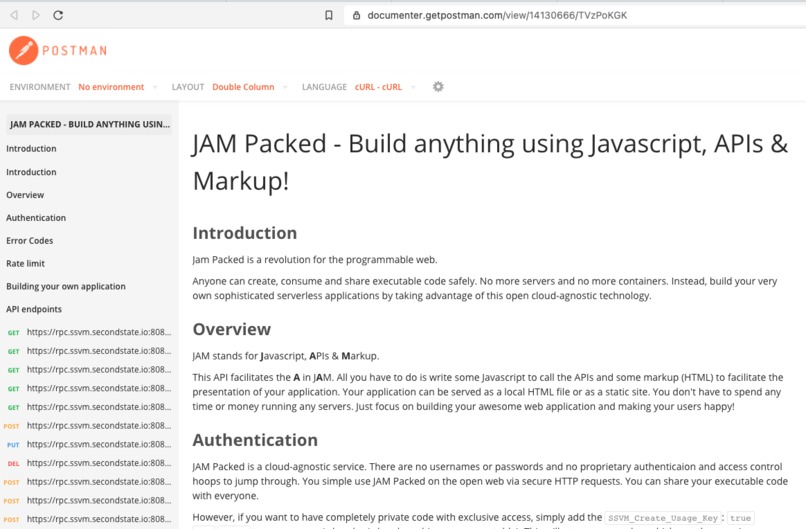The width and height of the screenshot is (806, 529).
Task: Select the JAM PACKED collection header in sidebar
Action: (89, 124)
